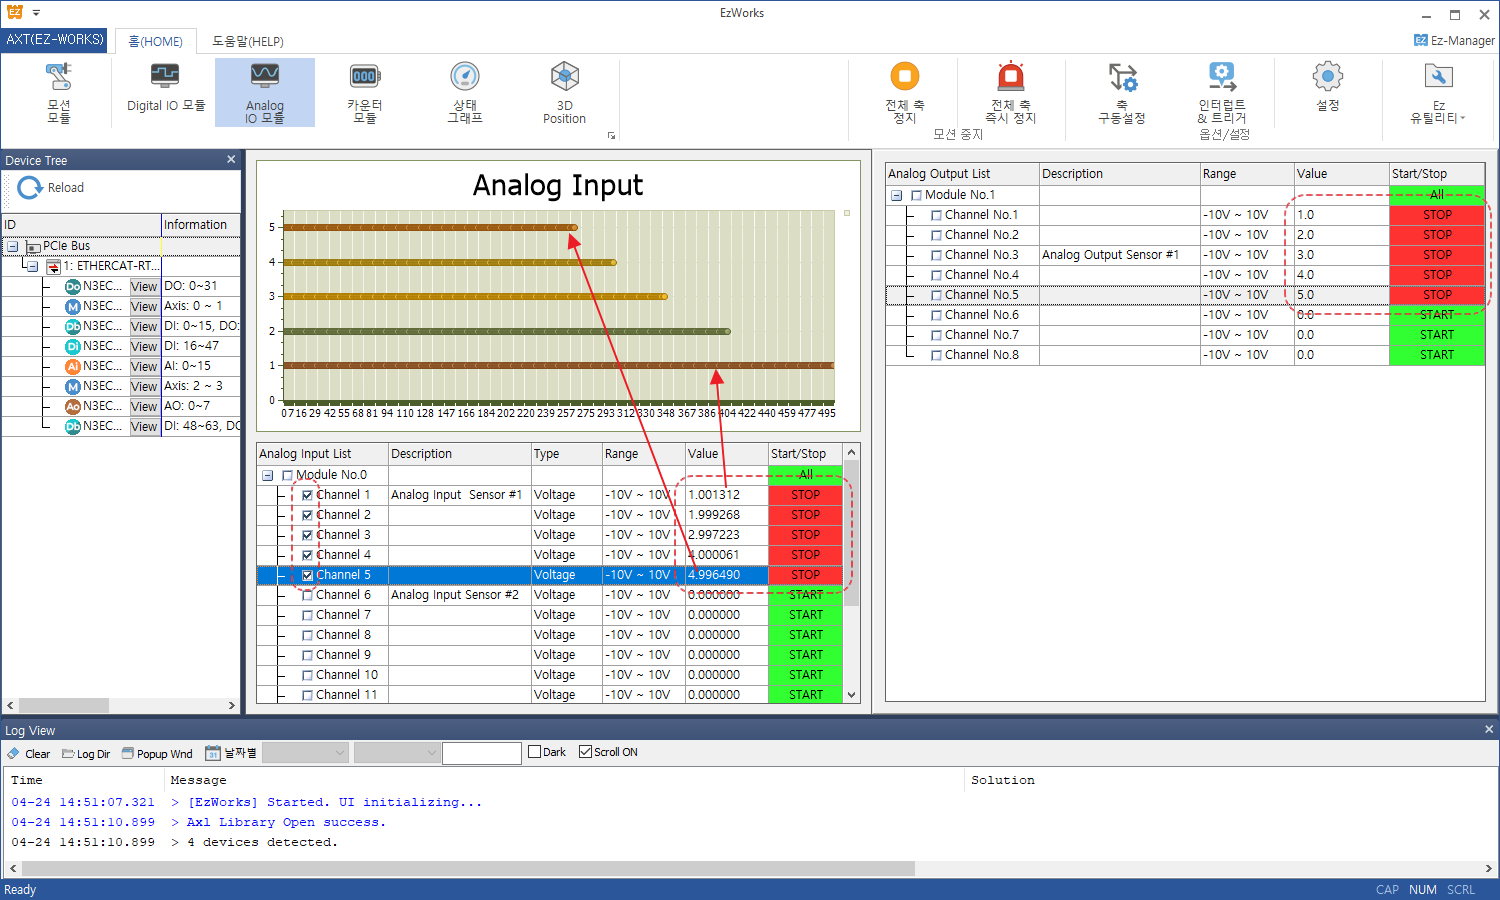This screenshot has height=900, width=1500.
Task: Start Channel No.7 analog output
Action: click(1437, 335)
